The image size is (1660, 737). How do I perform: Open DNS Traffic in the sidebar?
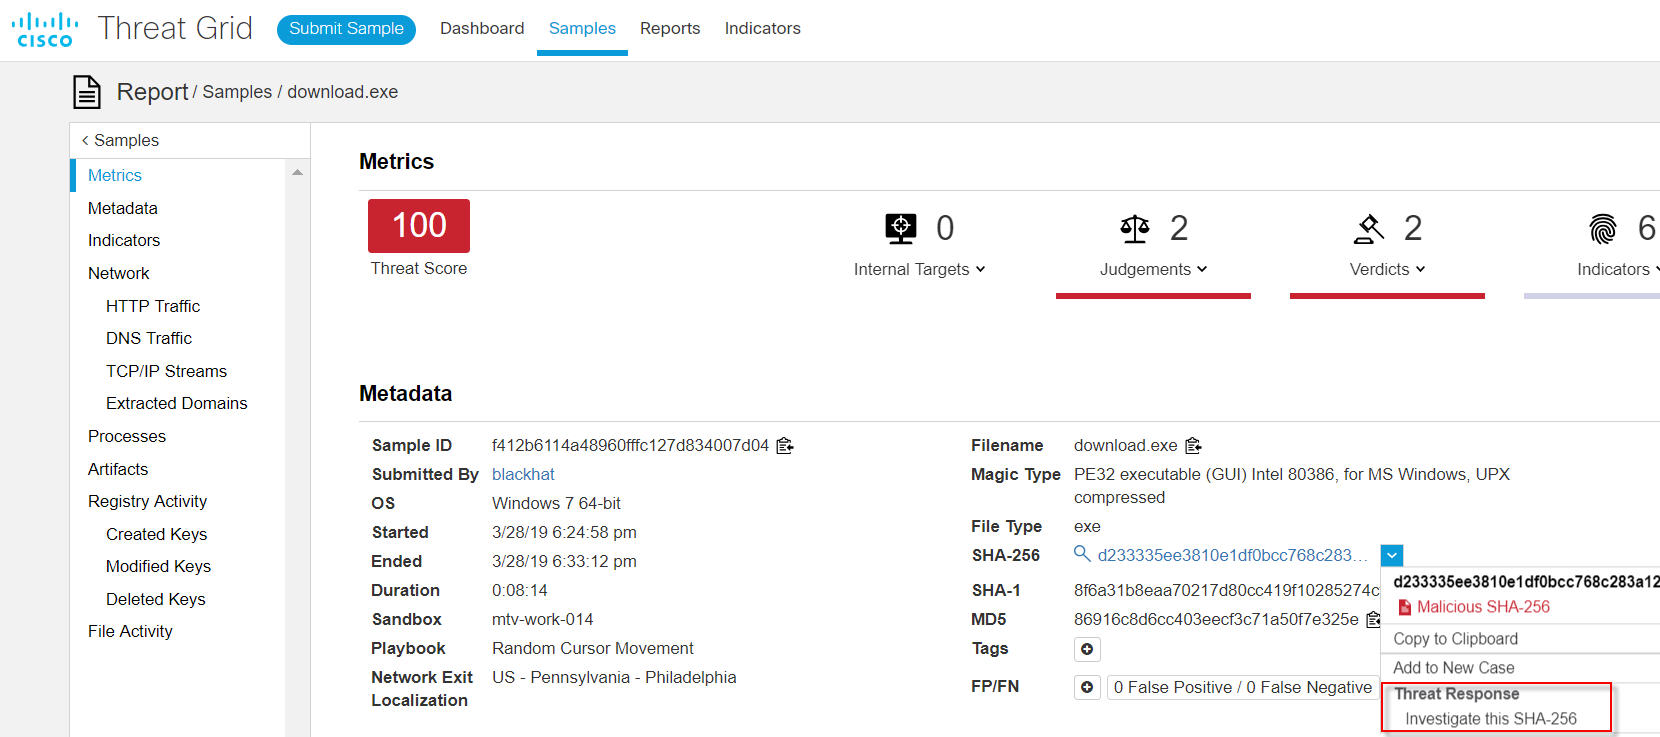click(149, 339)
